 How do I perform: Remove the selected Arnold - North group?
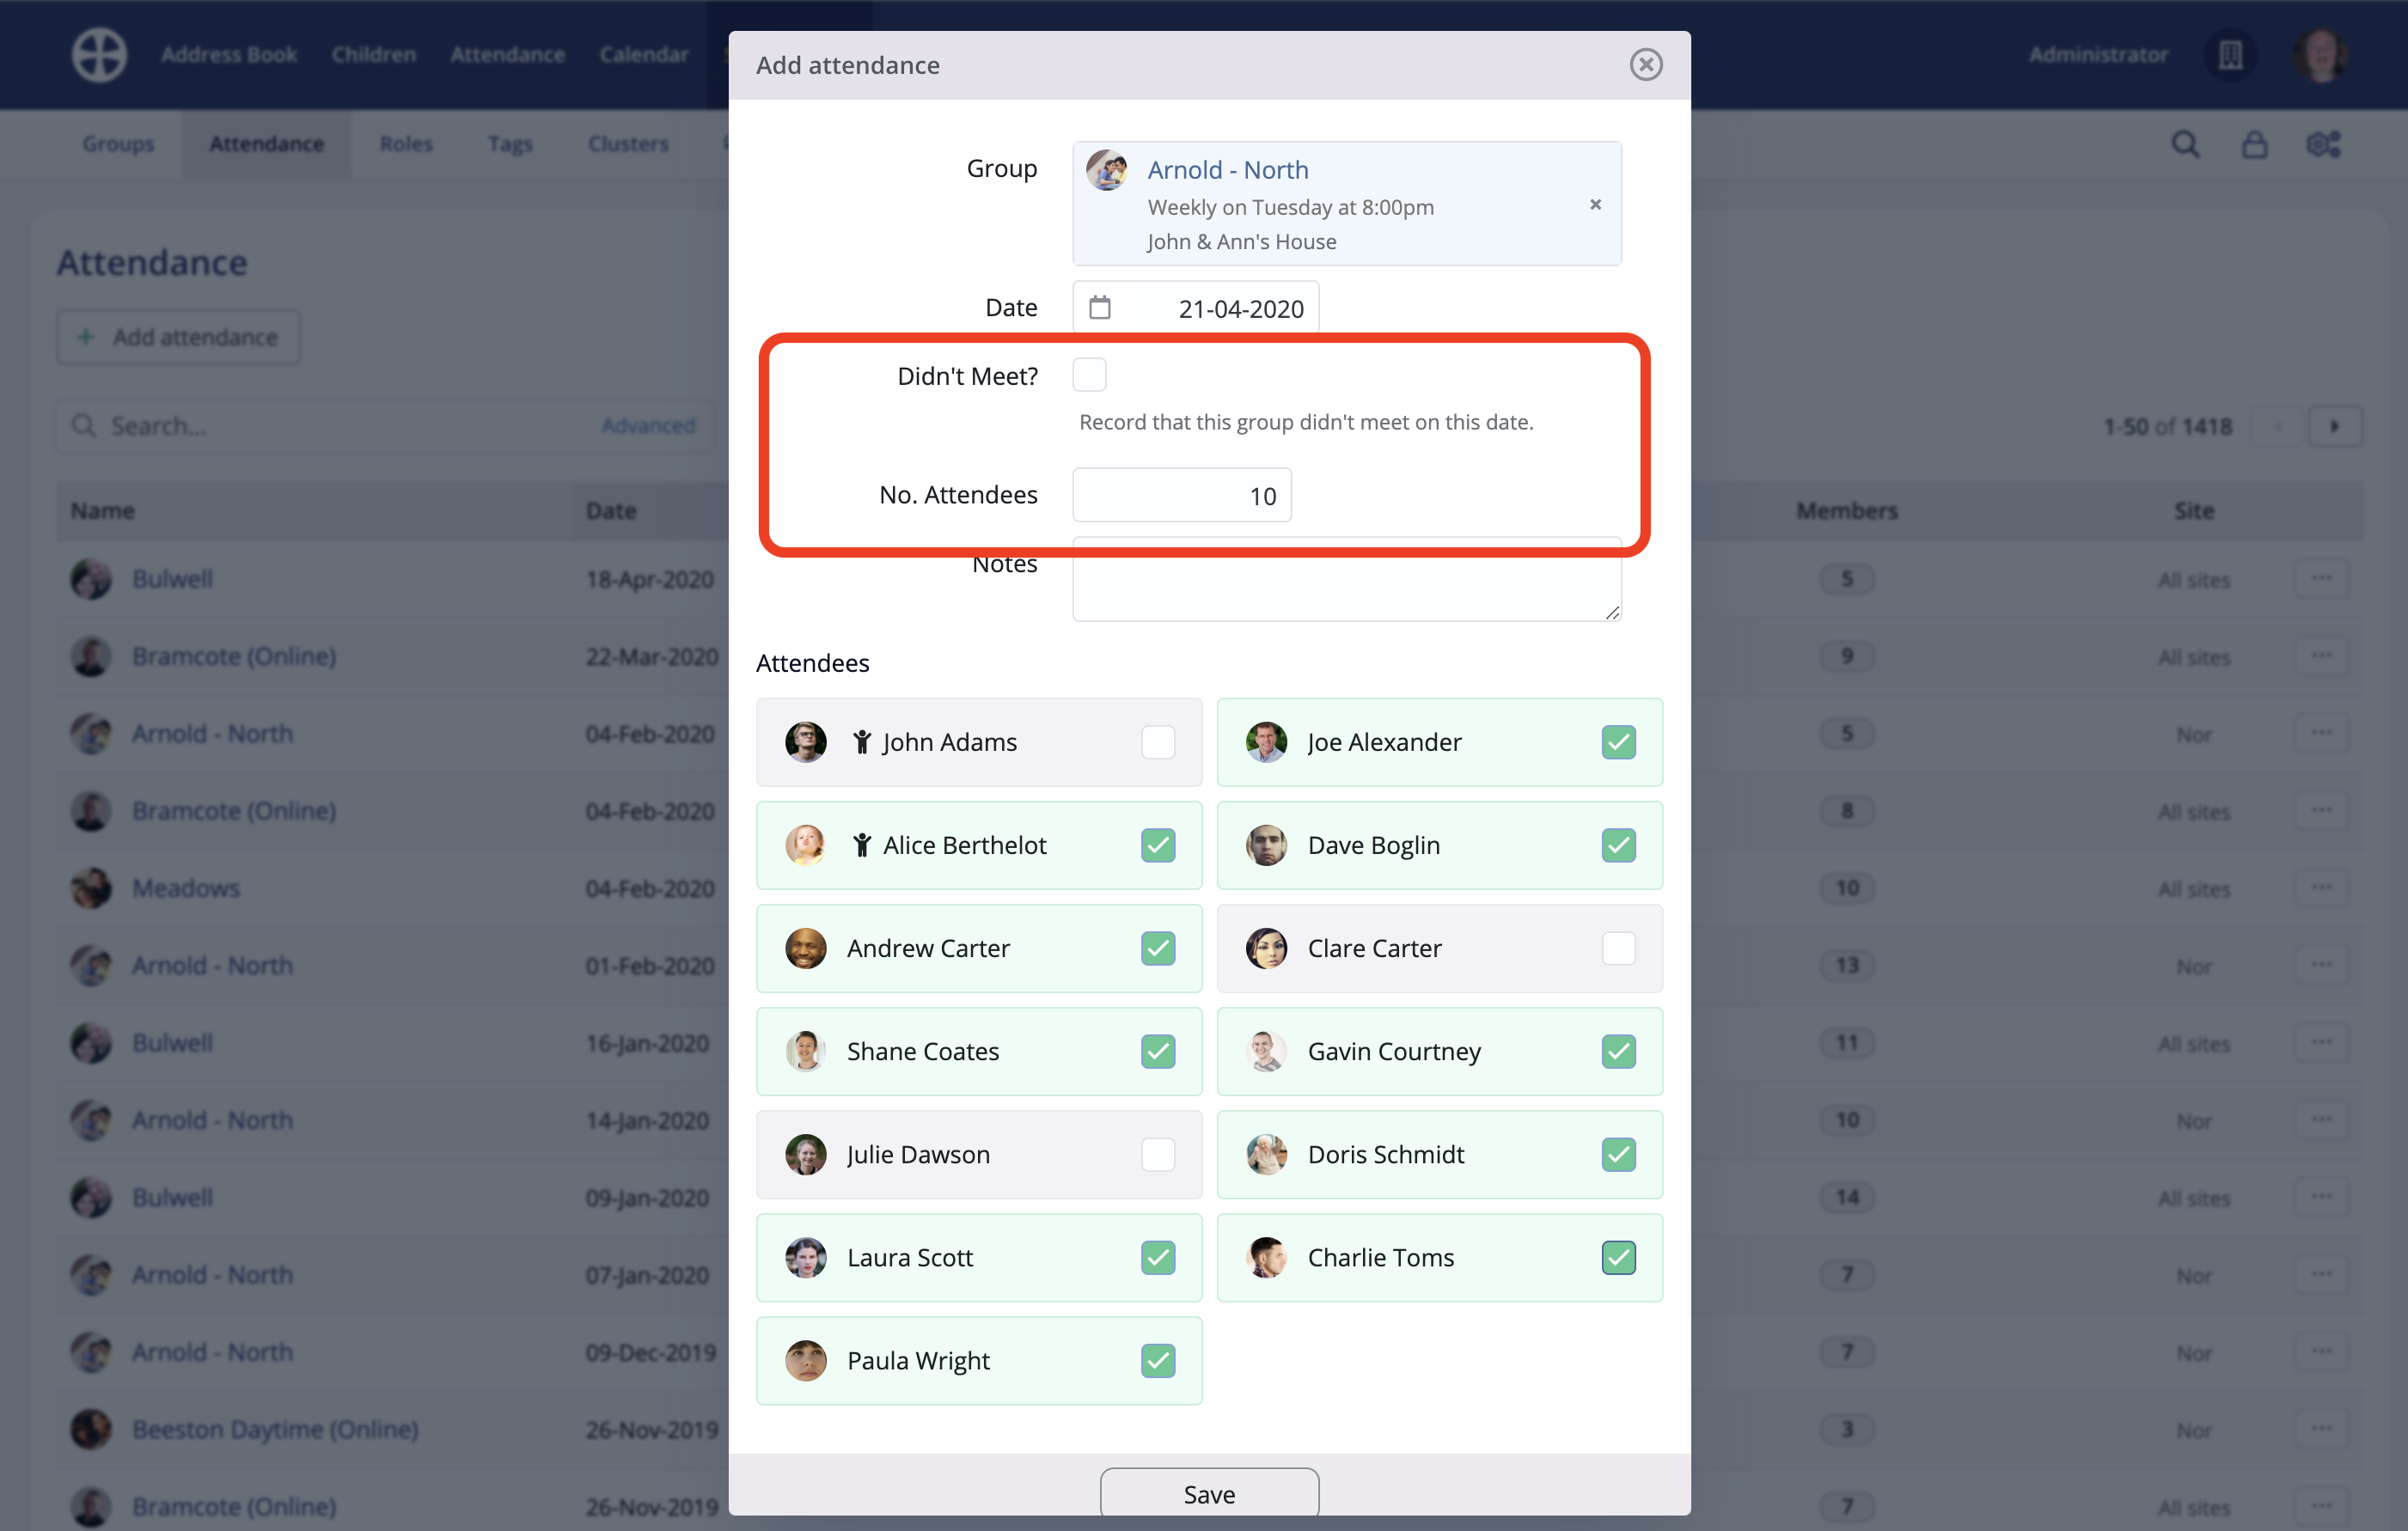pos(1595,204)
